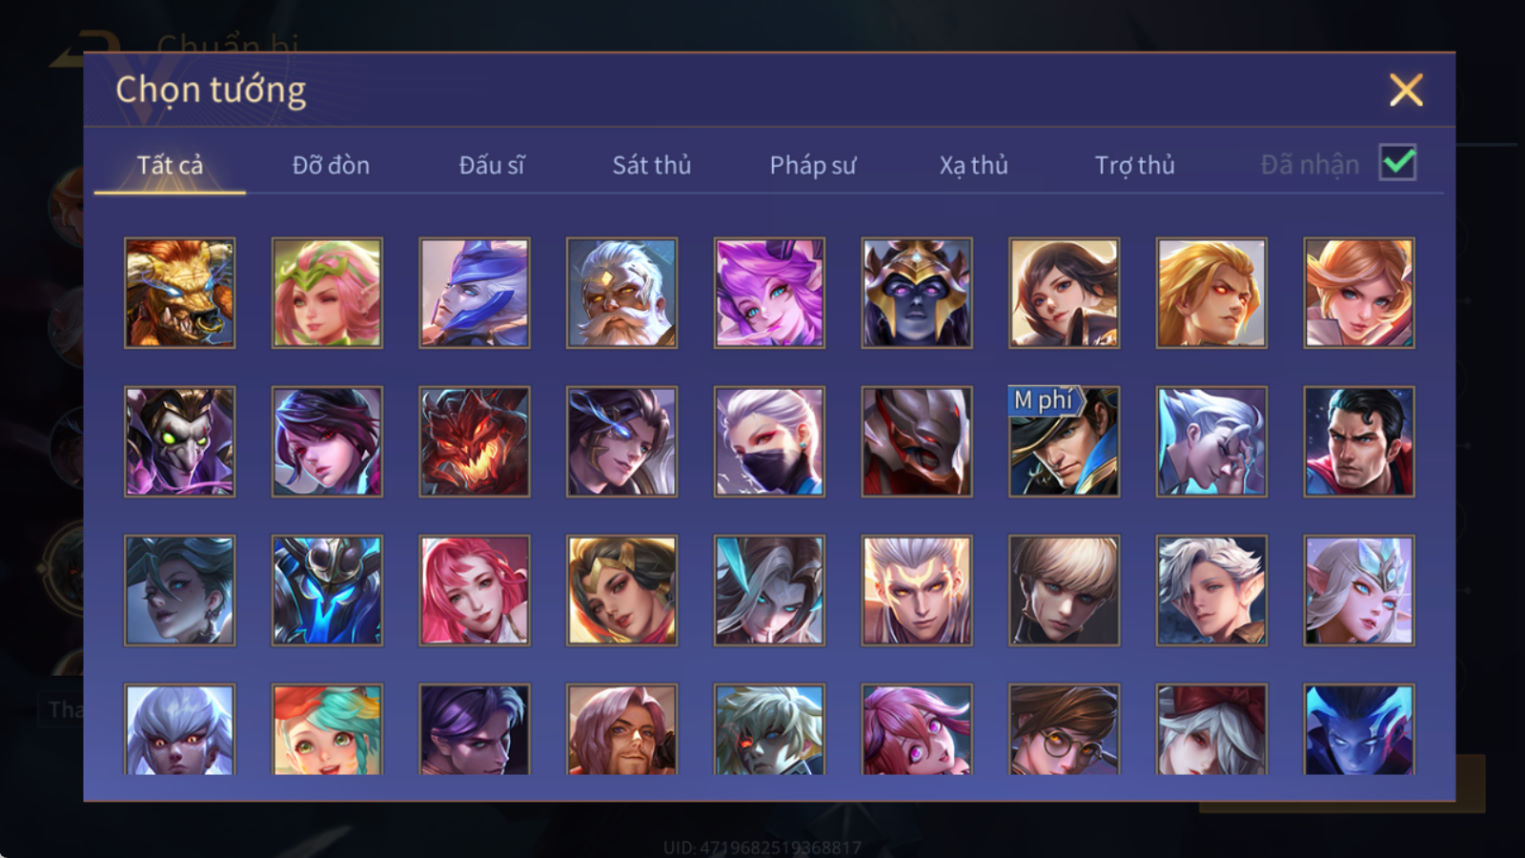The width and height of the screenshot is (1525, 858).
Task: Select the red lava demon hero portrait
Action: [474, 442]
